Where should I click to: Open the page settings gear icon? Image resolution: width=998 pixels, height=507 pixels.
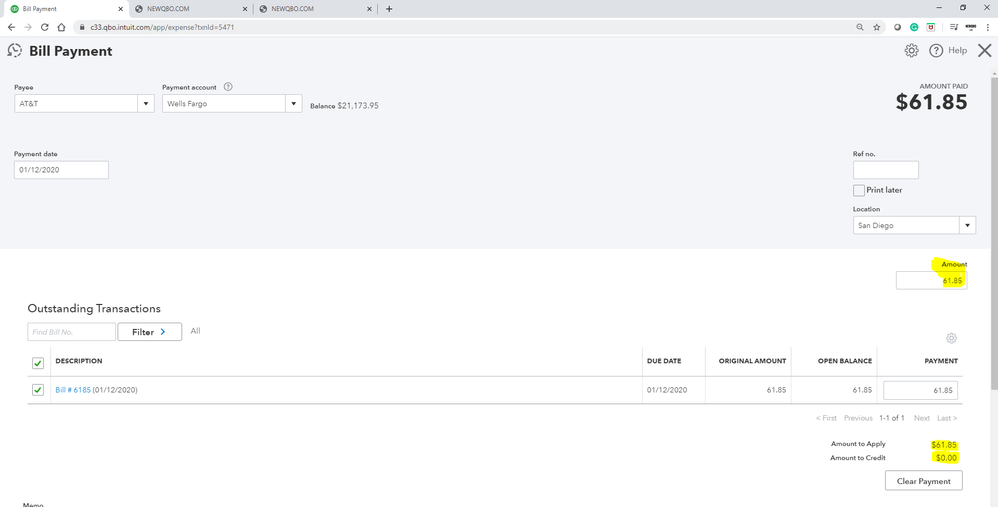coord(911,50)
